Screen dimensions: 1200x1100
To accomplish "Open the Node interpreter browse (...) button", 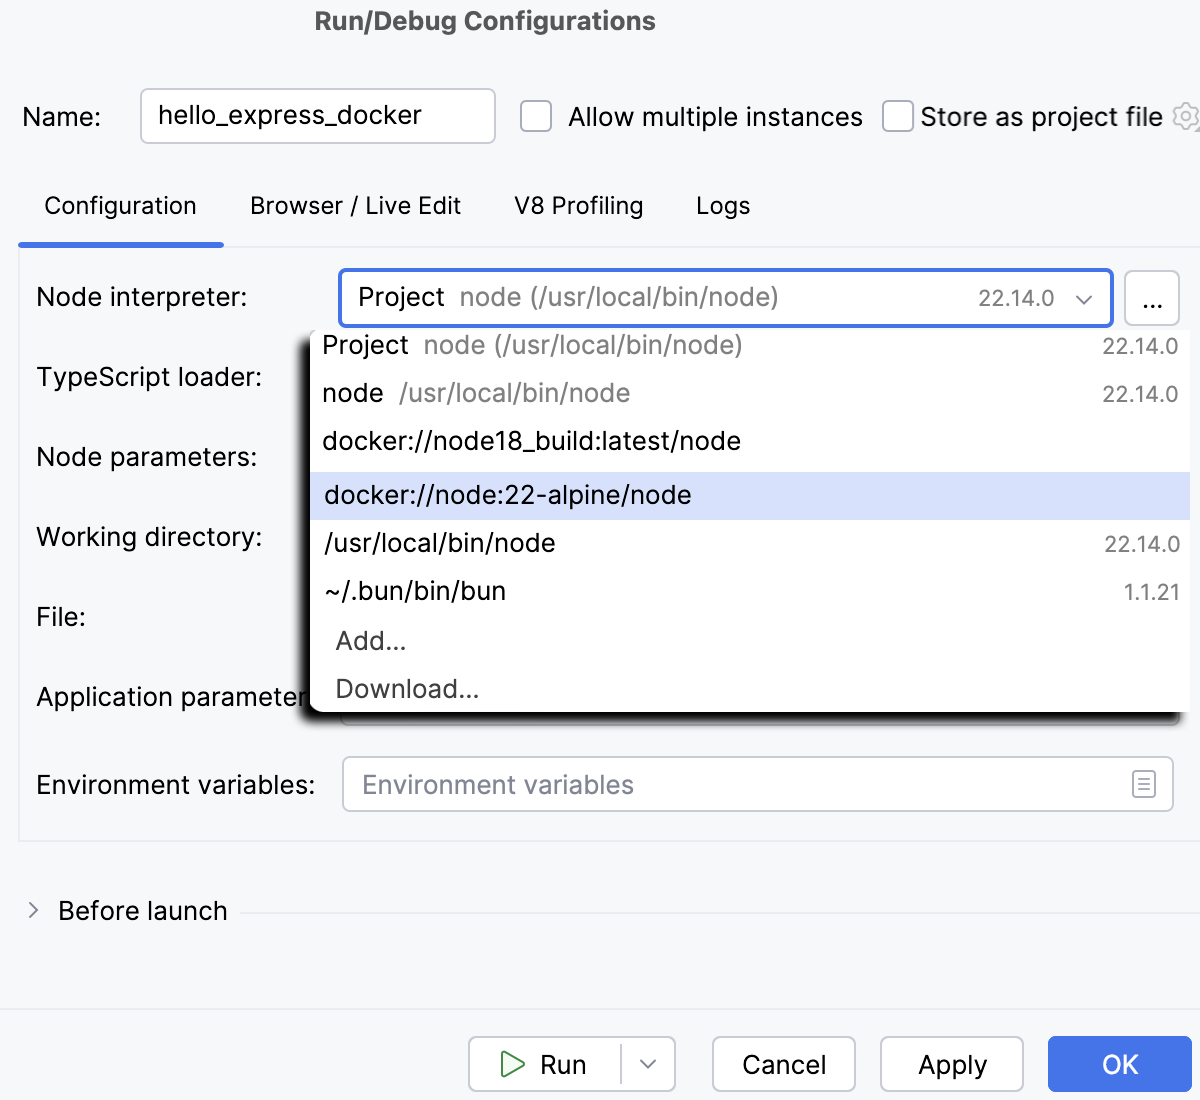I will pos(1152,297).
